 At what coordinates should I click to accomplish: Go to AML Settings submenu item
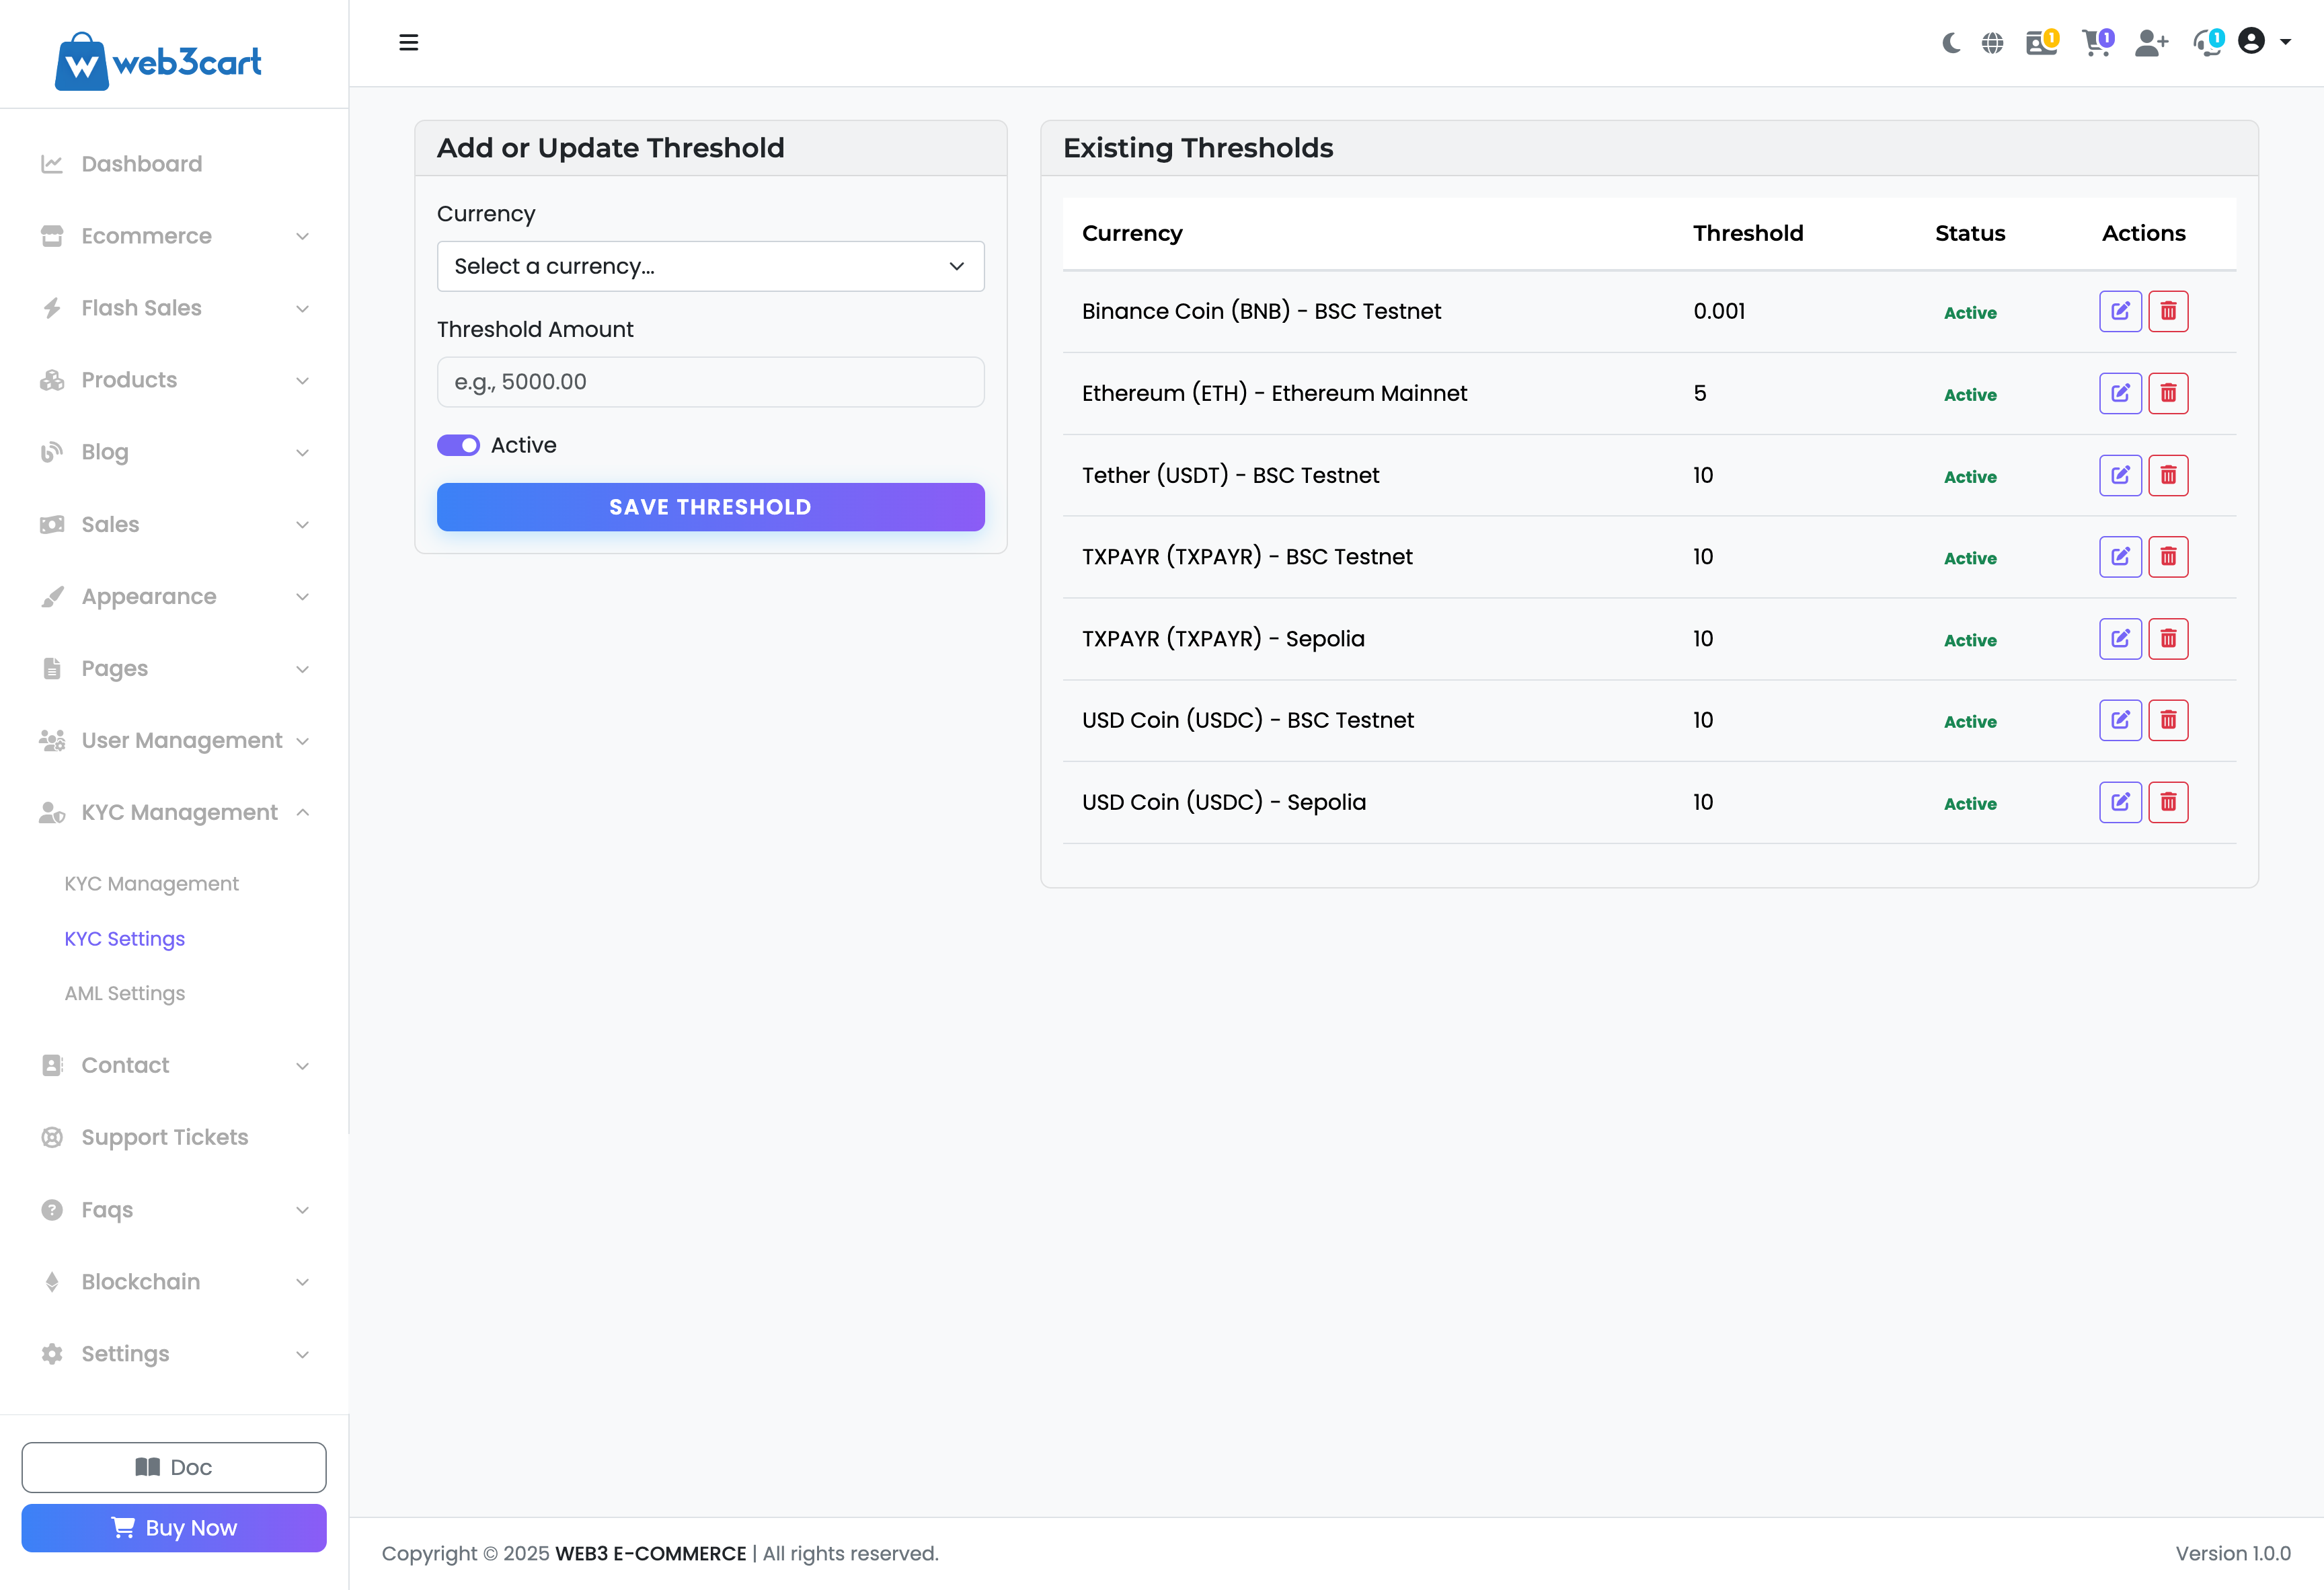(x=125, y=993)
